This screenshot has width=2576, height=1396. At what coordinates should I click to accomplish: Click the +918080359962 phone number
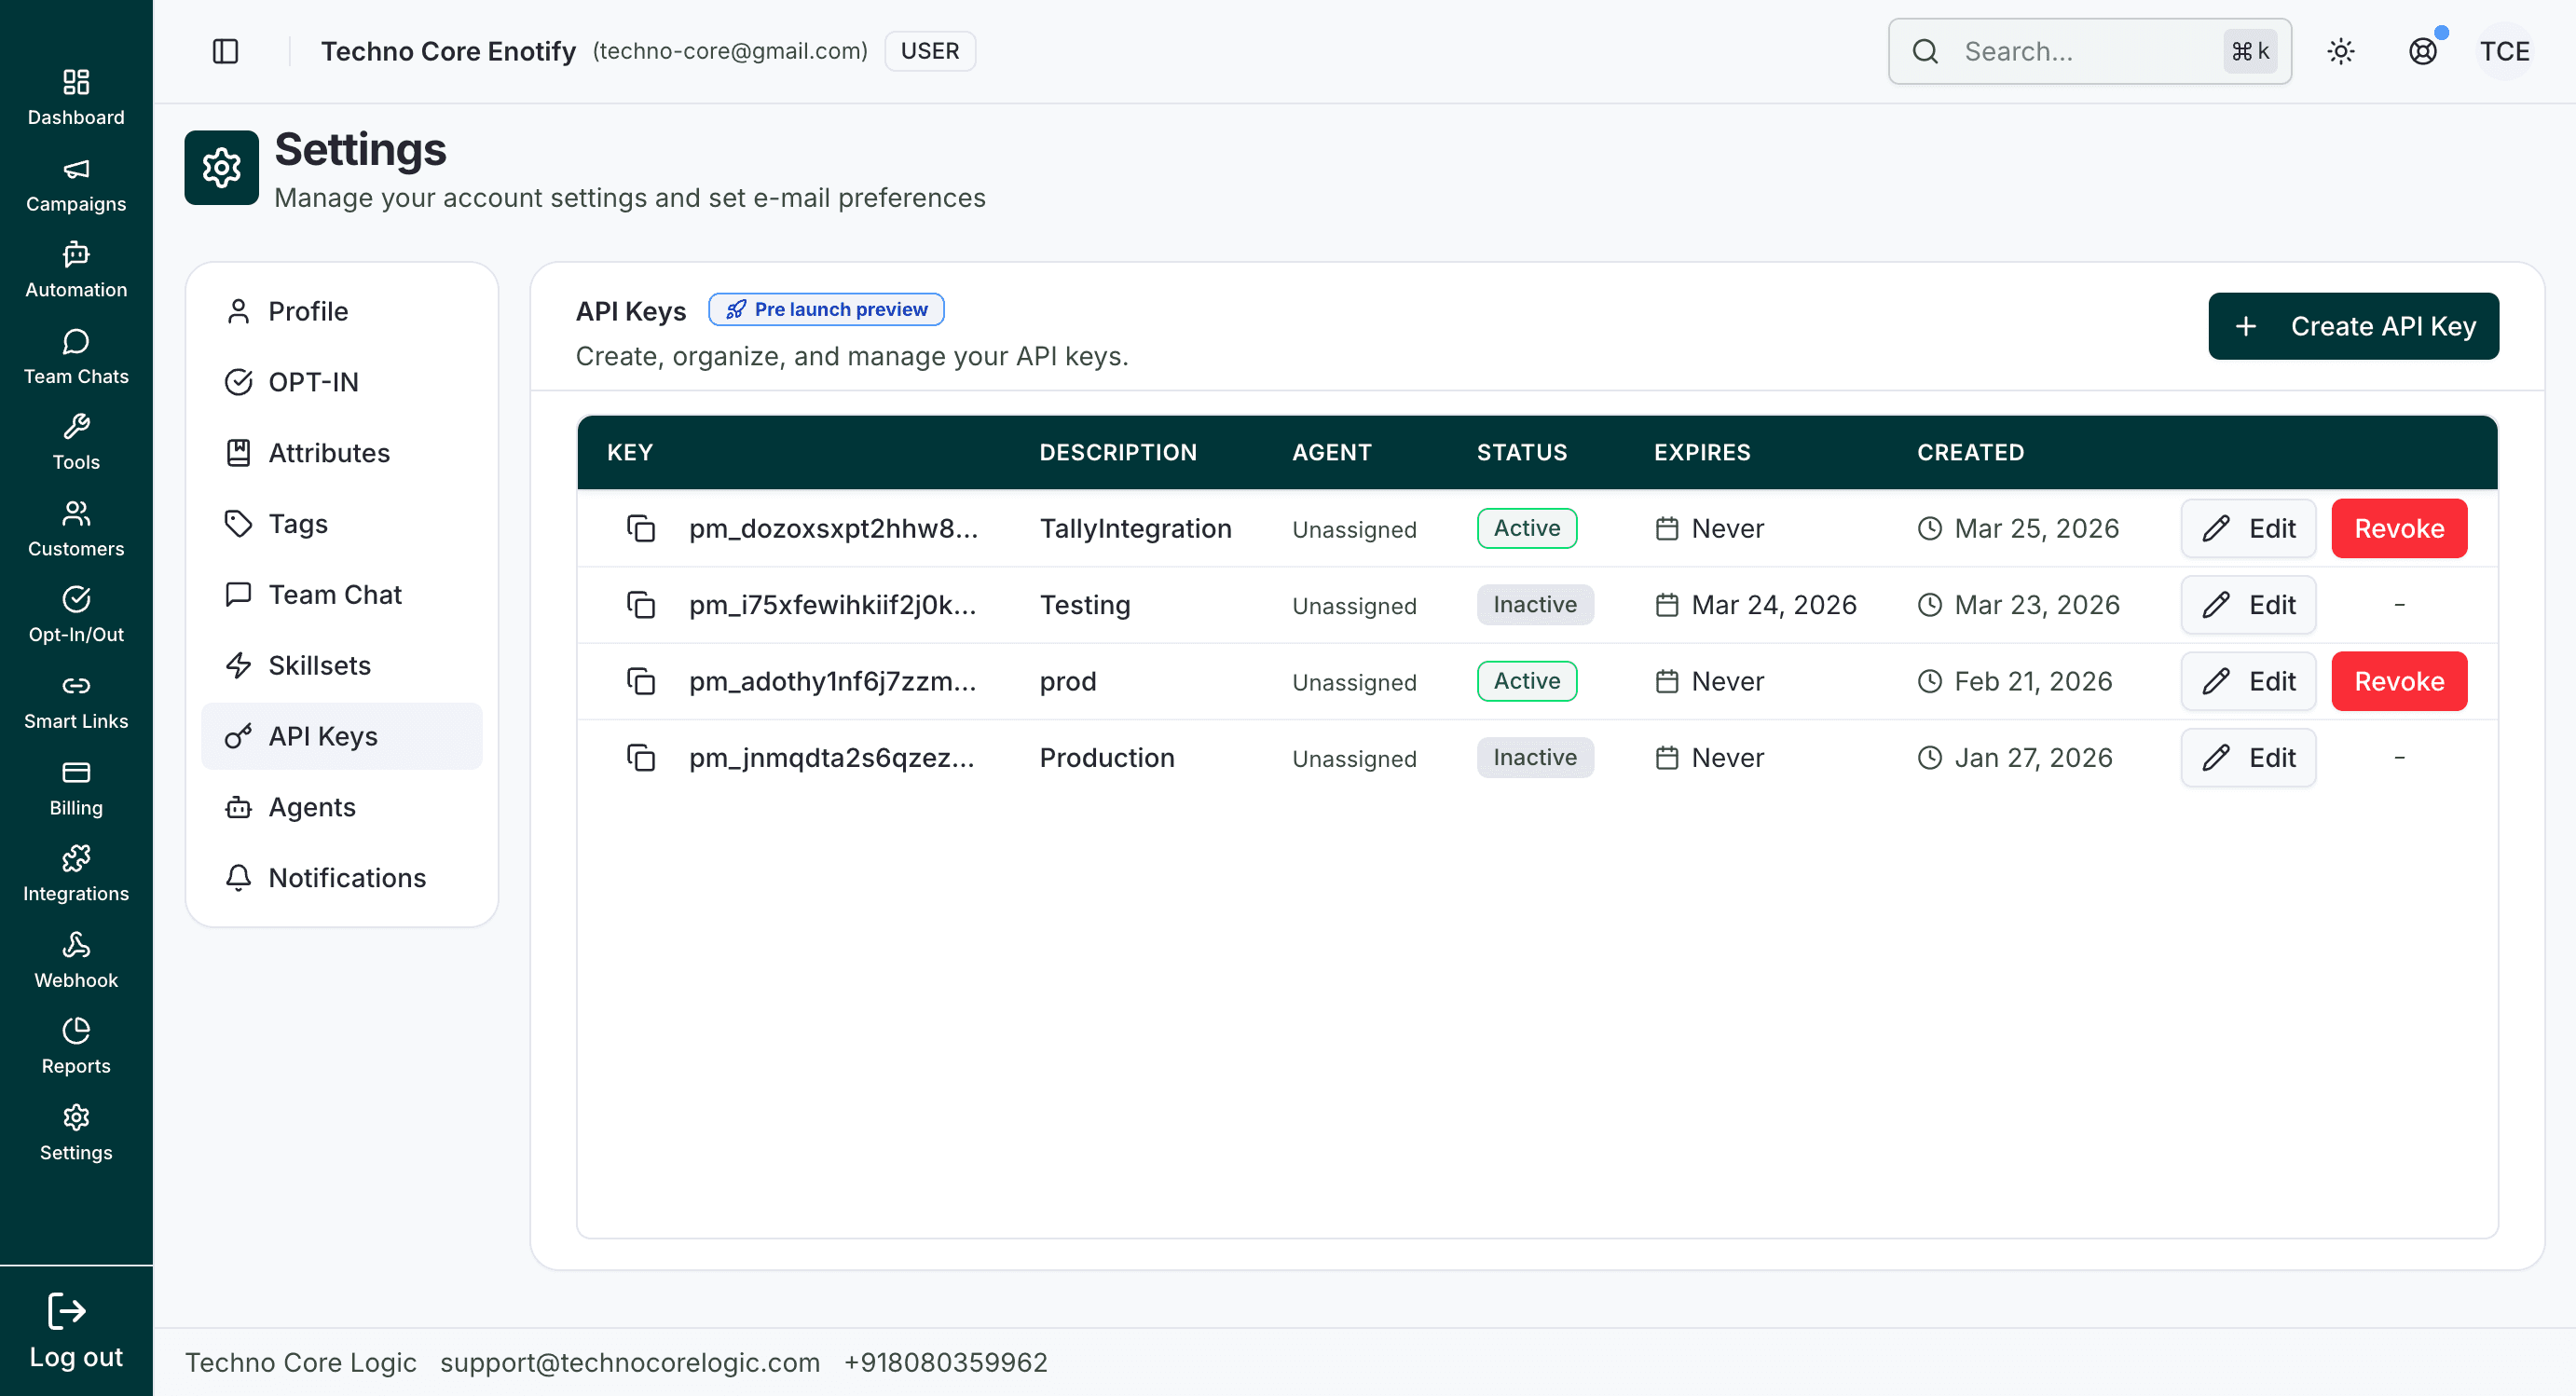[946, 1362]
